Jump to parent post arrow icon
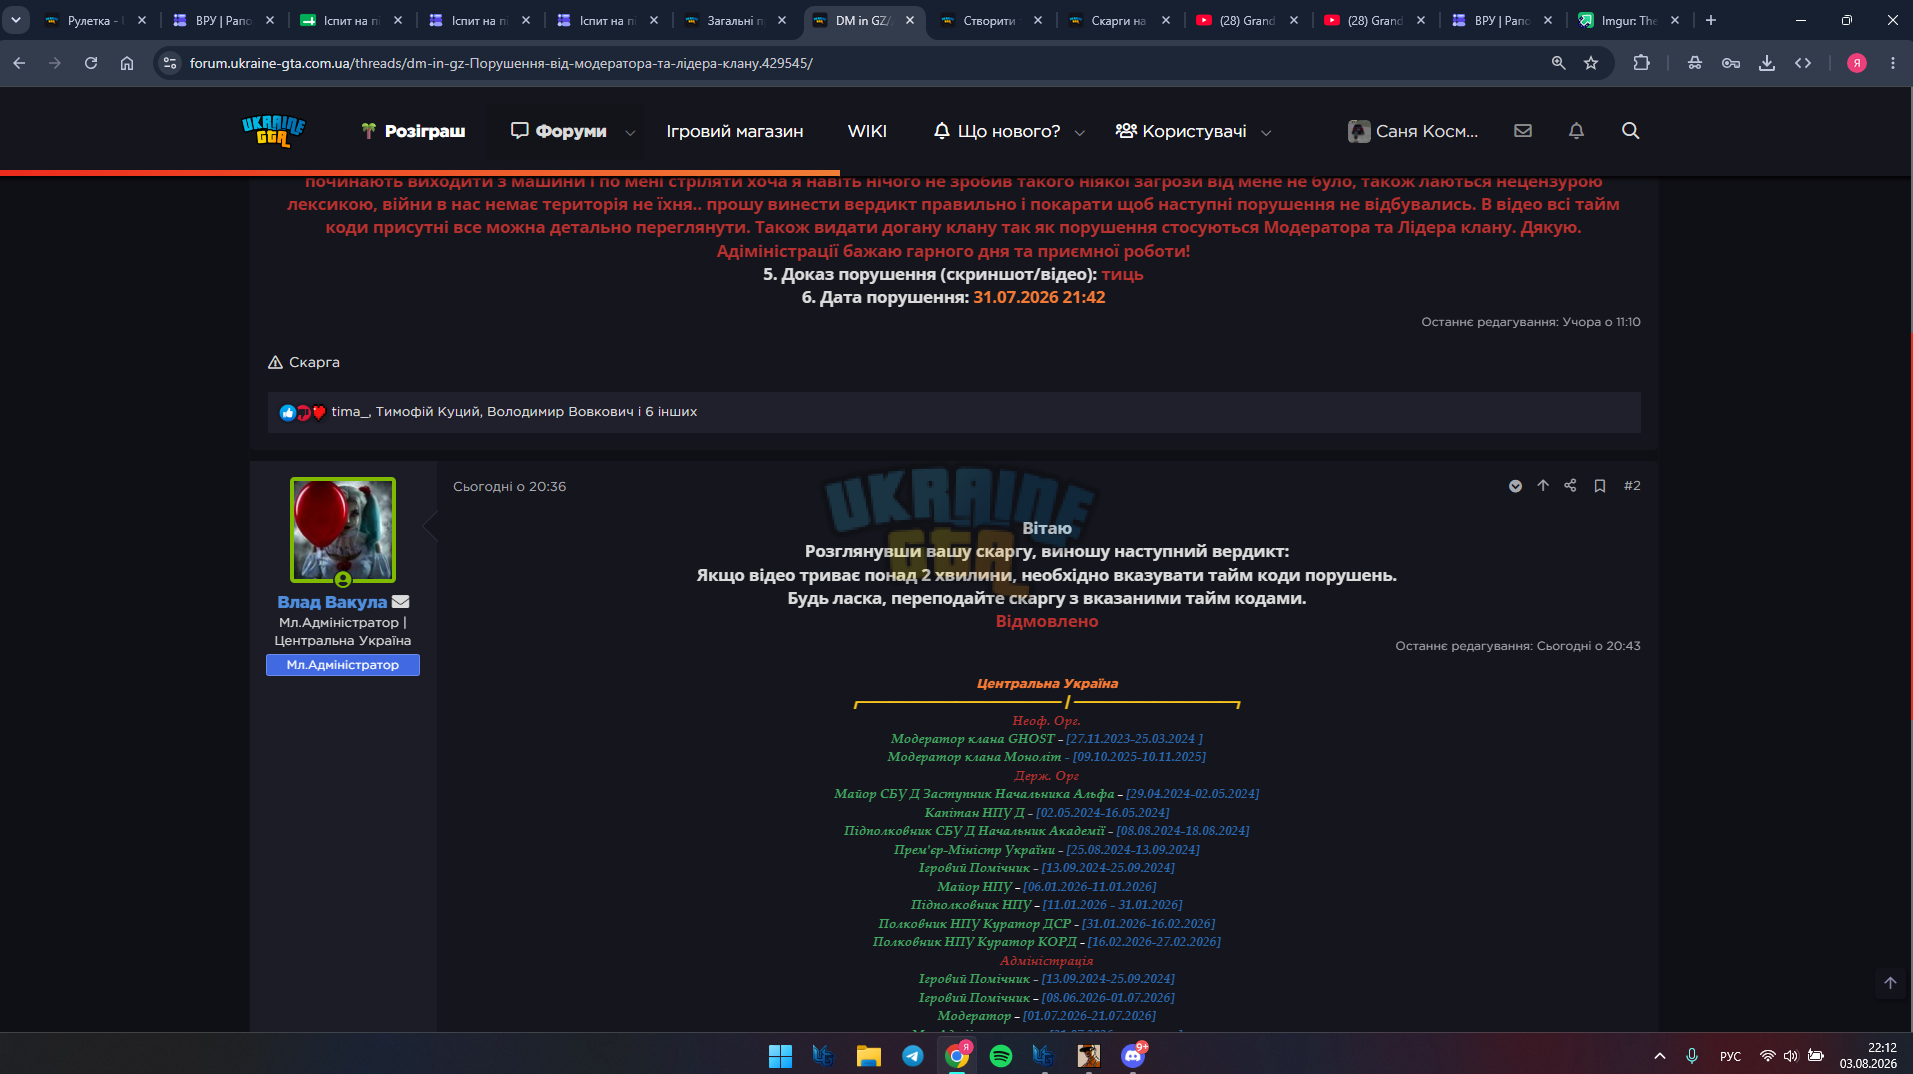The width and height of the screenshot is (1913, 1074). pos(1543,486)
